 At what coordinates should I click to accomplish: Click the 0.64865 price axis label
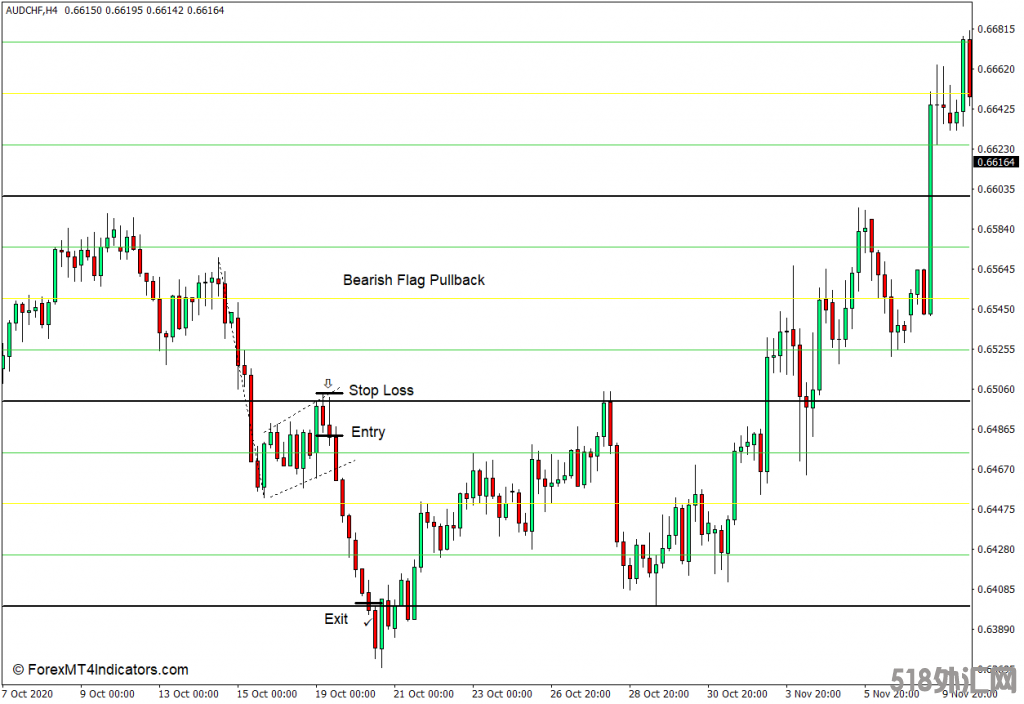(x=997, y=429)
